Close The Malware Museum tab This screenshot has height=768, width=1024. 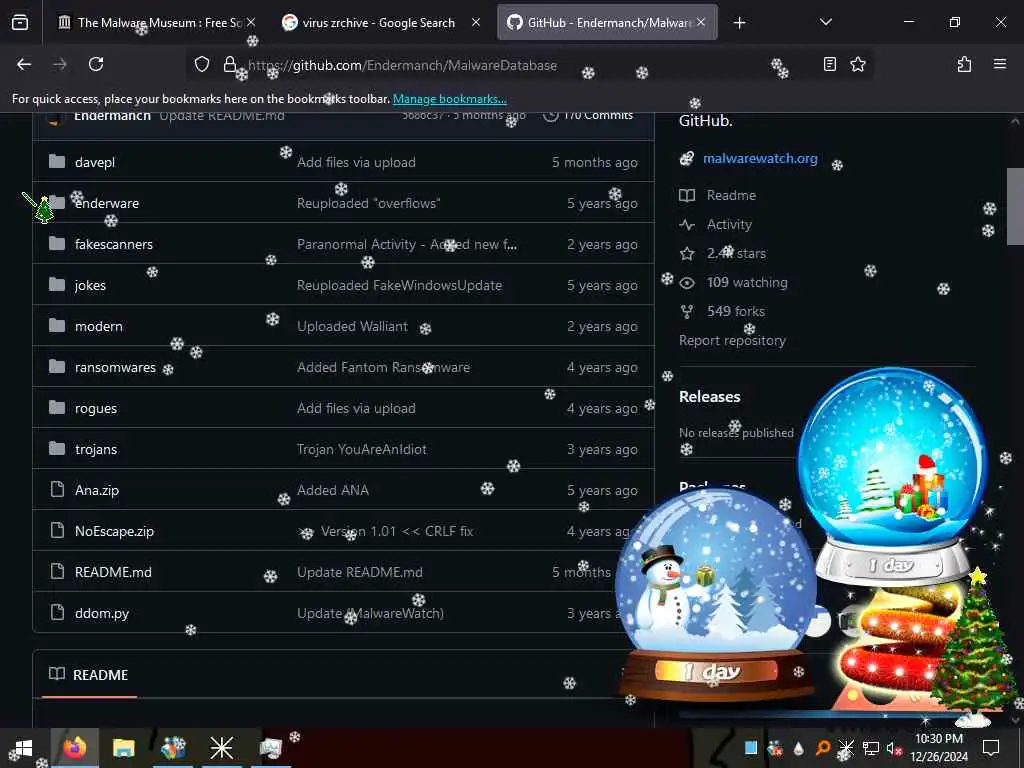(x=251, y=22)
